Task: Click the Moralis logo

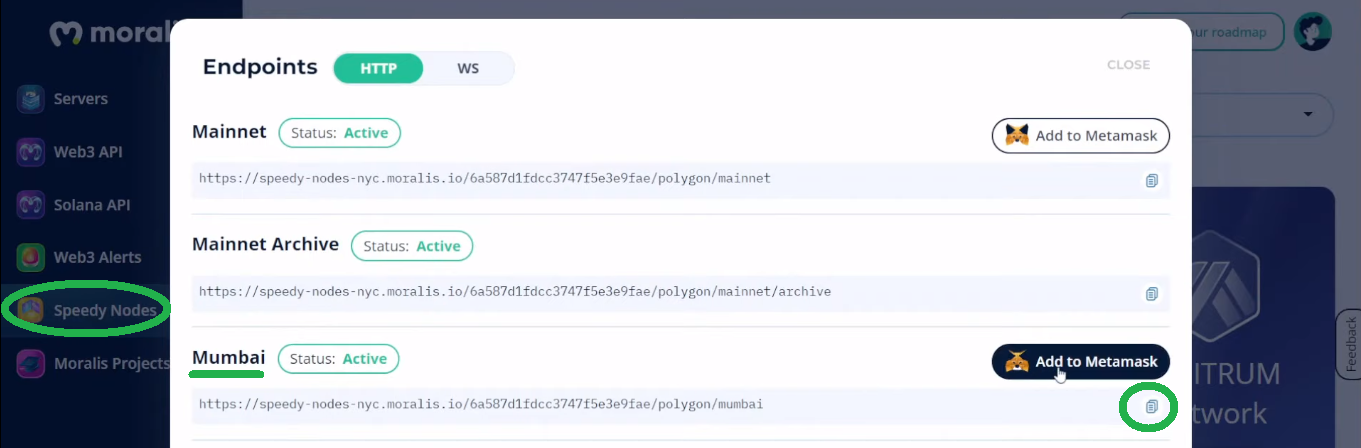Action: pyautogui.click(x=110, y=34)
